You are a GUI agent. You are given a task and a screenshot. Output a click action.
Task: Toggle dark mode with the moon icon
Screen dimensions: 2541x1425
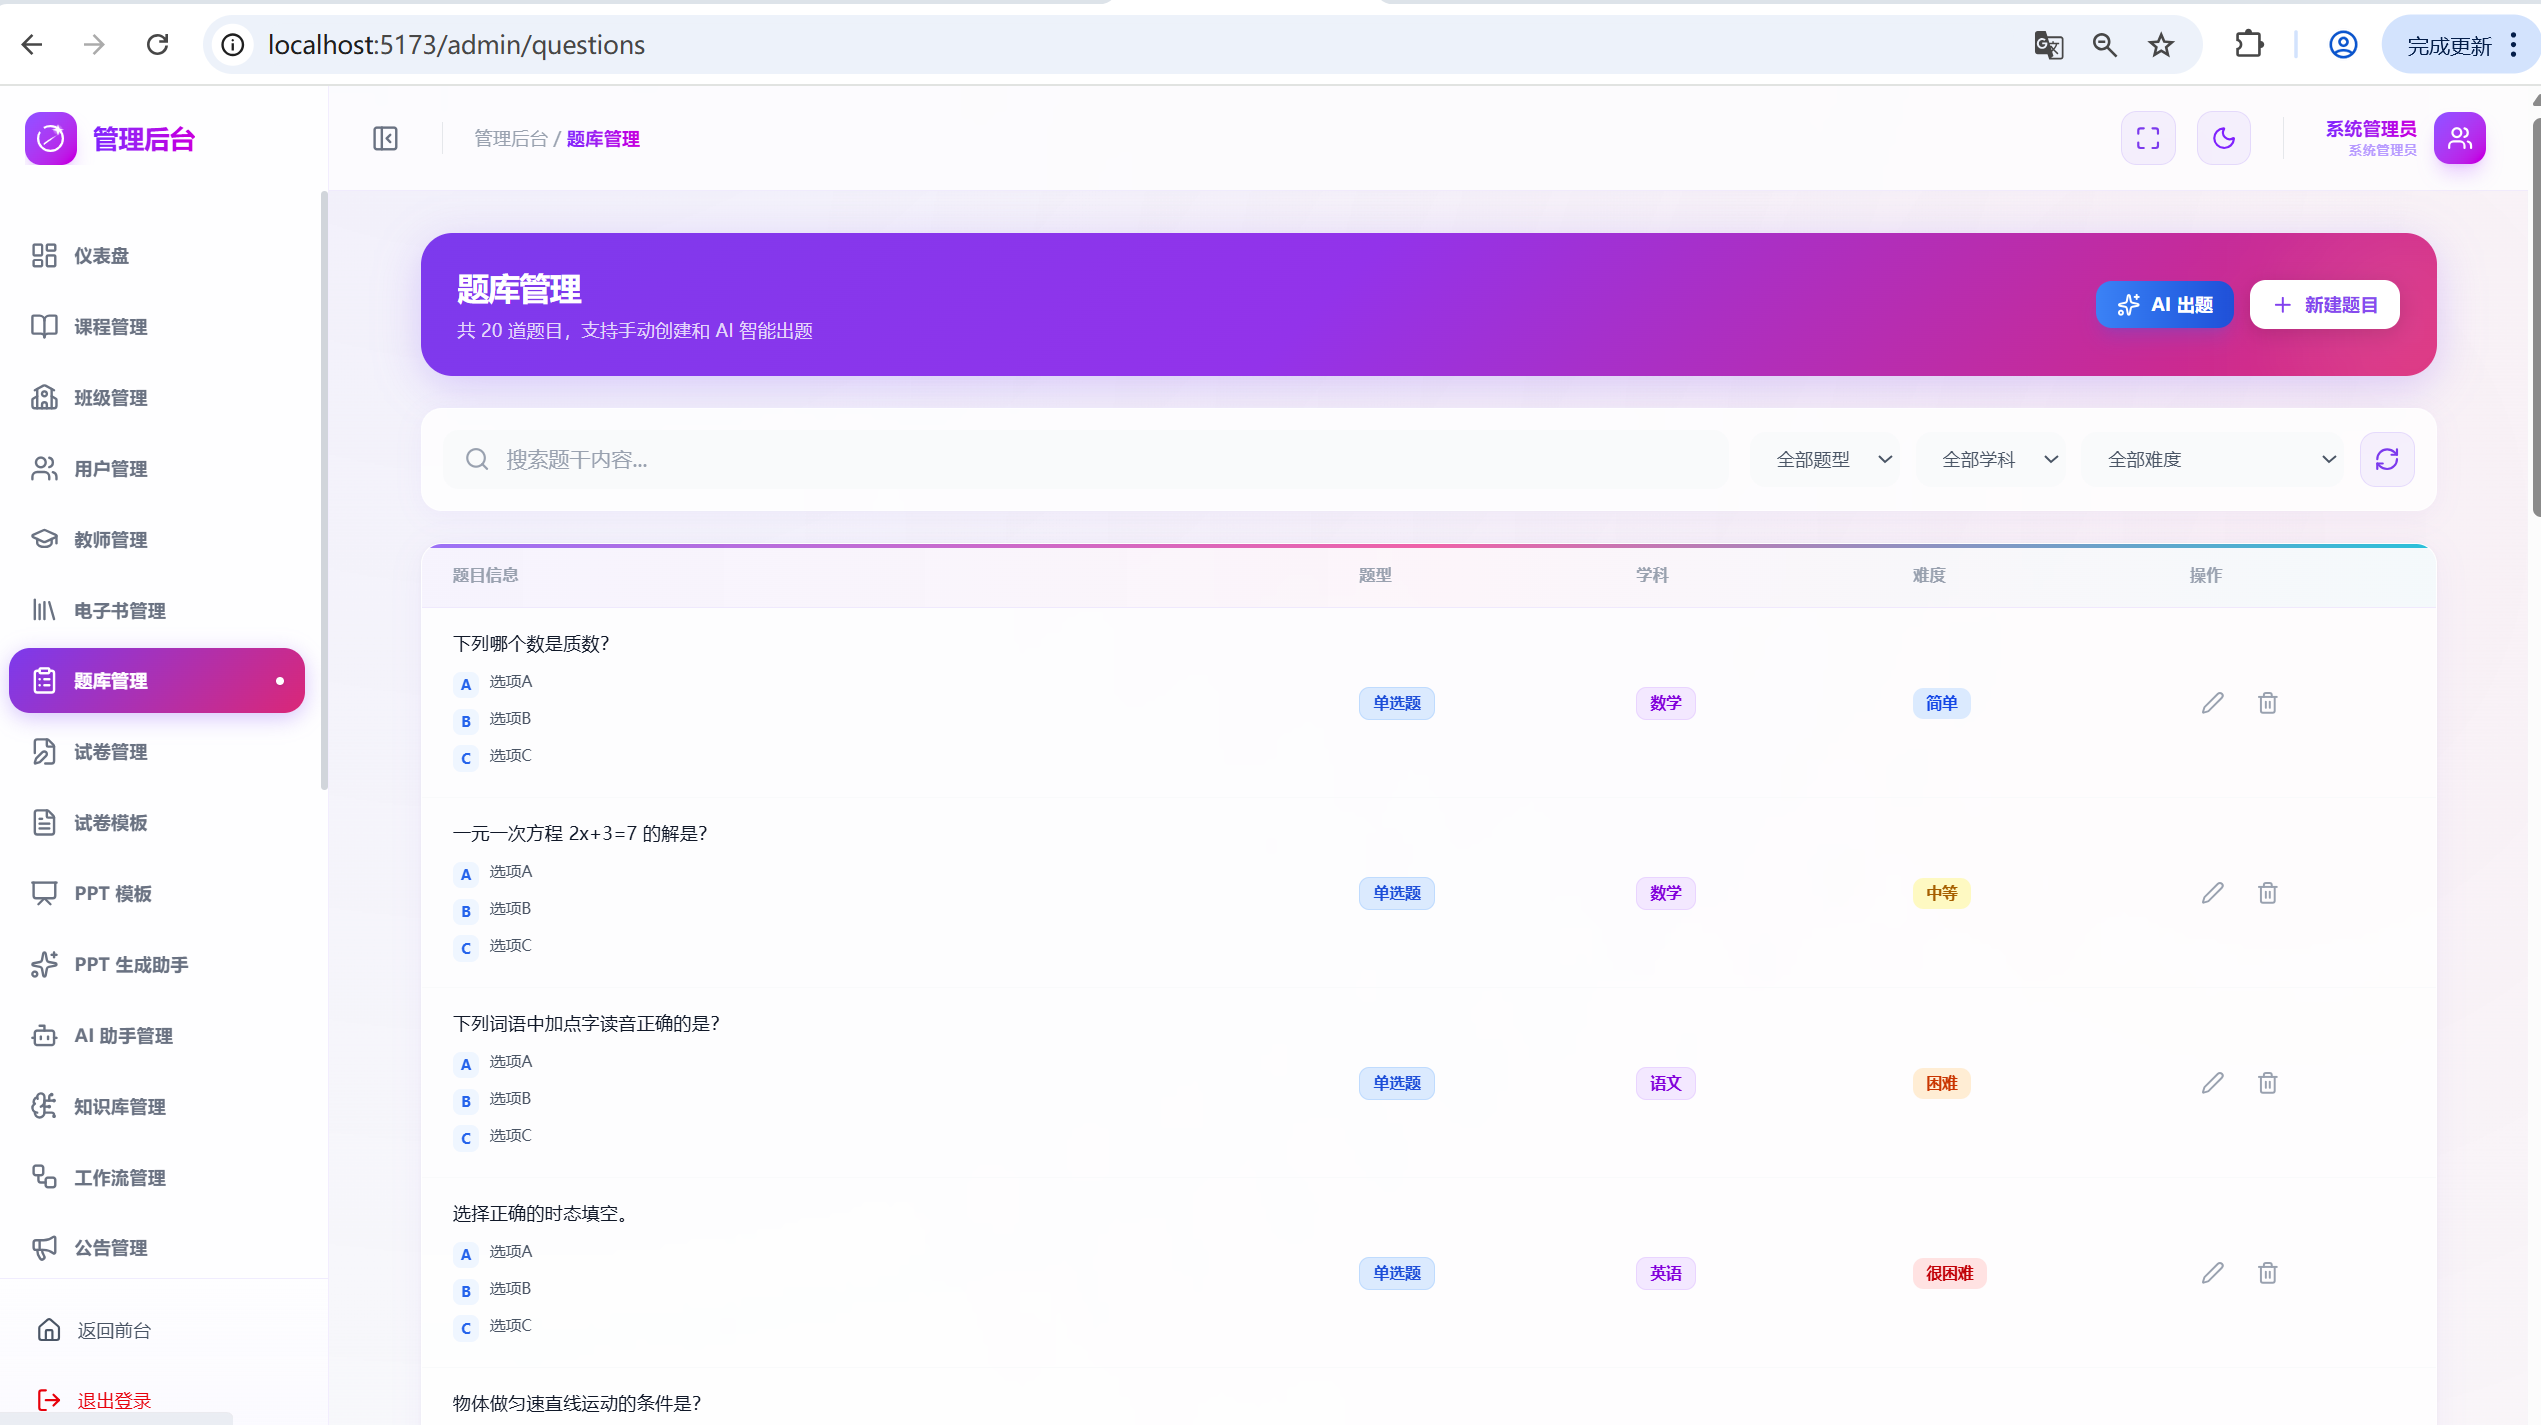pyautogui.click(x=2224, y=138)
